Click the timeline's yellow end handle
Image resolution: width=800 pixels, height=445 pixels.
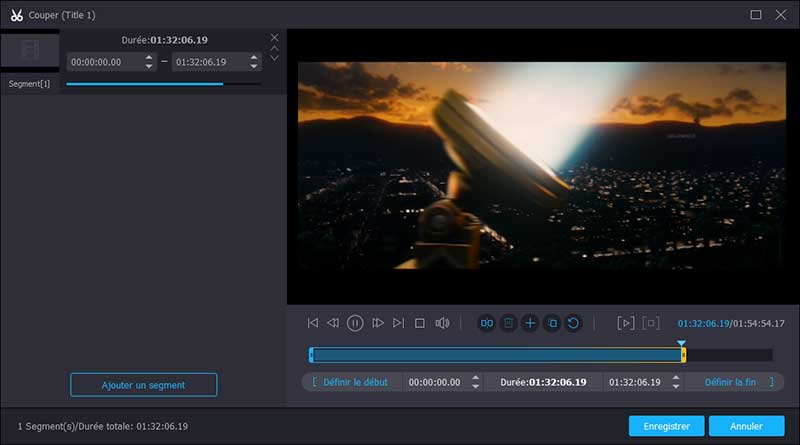coord(683,355)
